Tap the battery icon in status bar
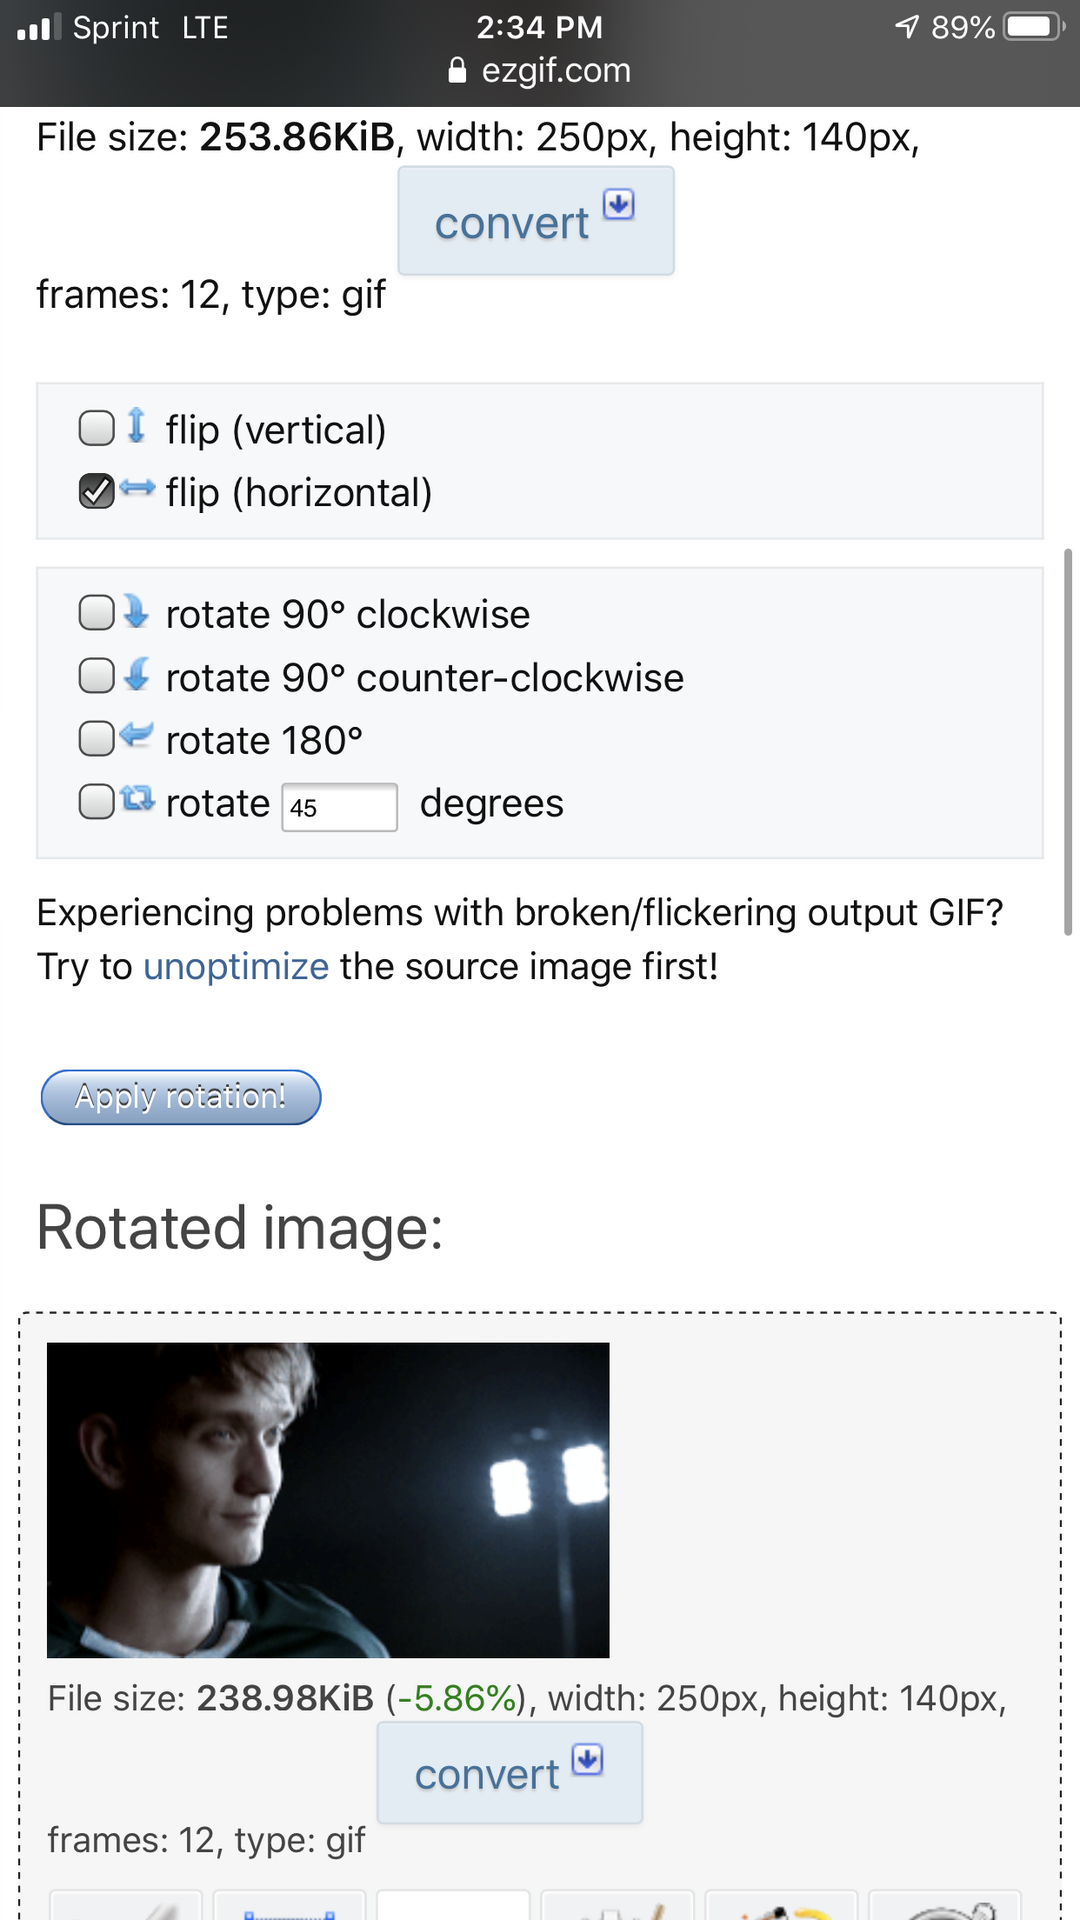 1034,26
